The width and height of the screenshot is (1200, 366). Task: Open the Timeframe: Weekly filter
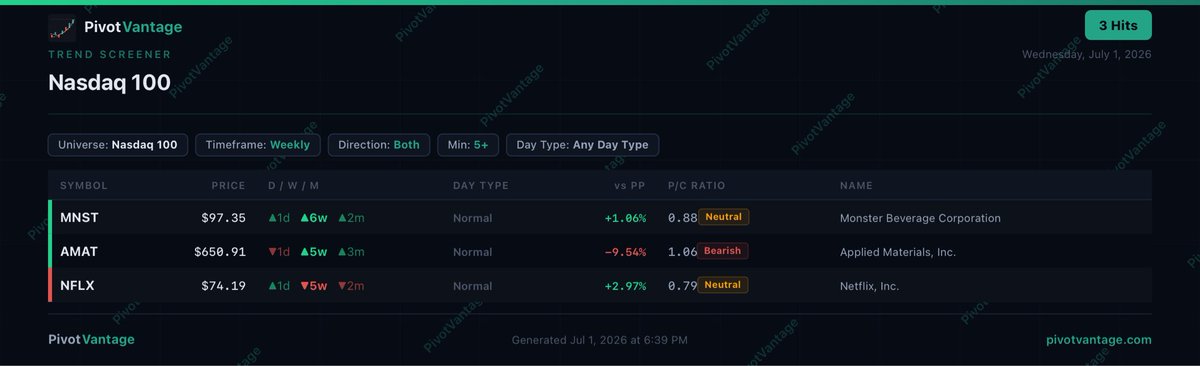[258, 145]
